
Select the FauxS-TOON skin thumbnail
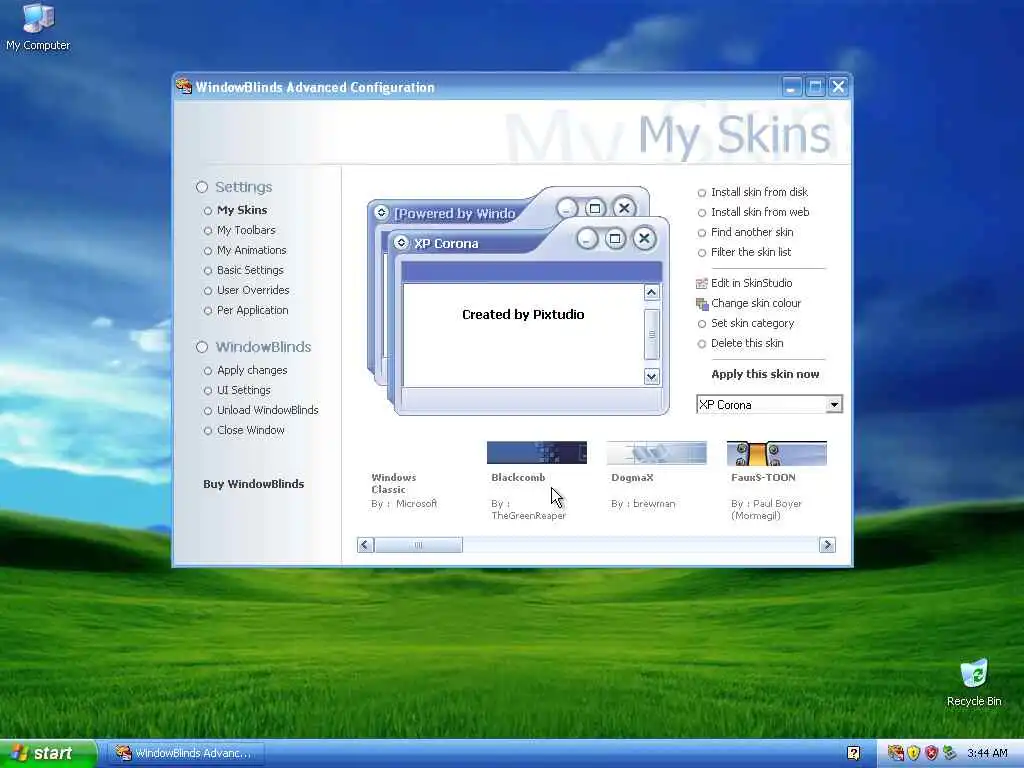(x=776, y=453)
